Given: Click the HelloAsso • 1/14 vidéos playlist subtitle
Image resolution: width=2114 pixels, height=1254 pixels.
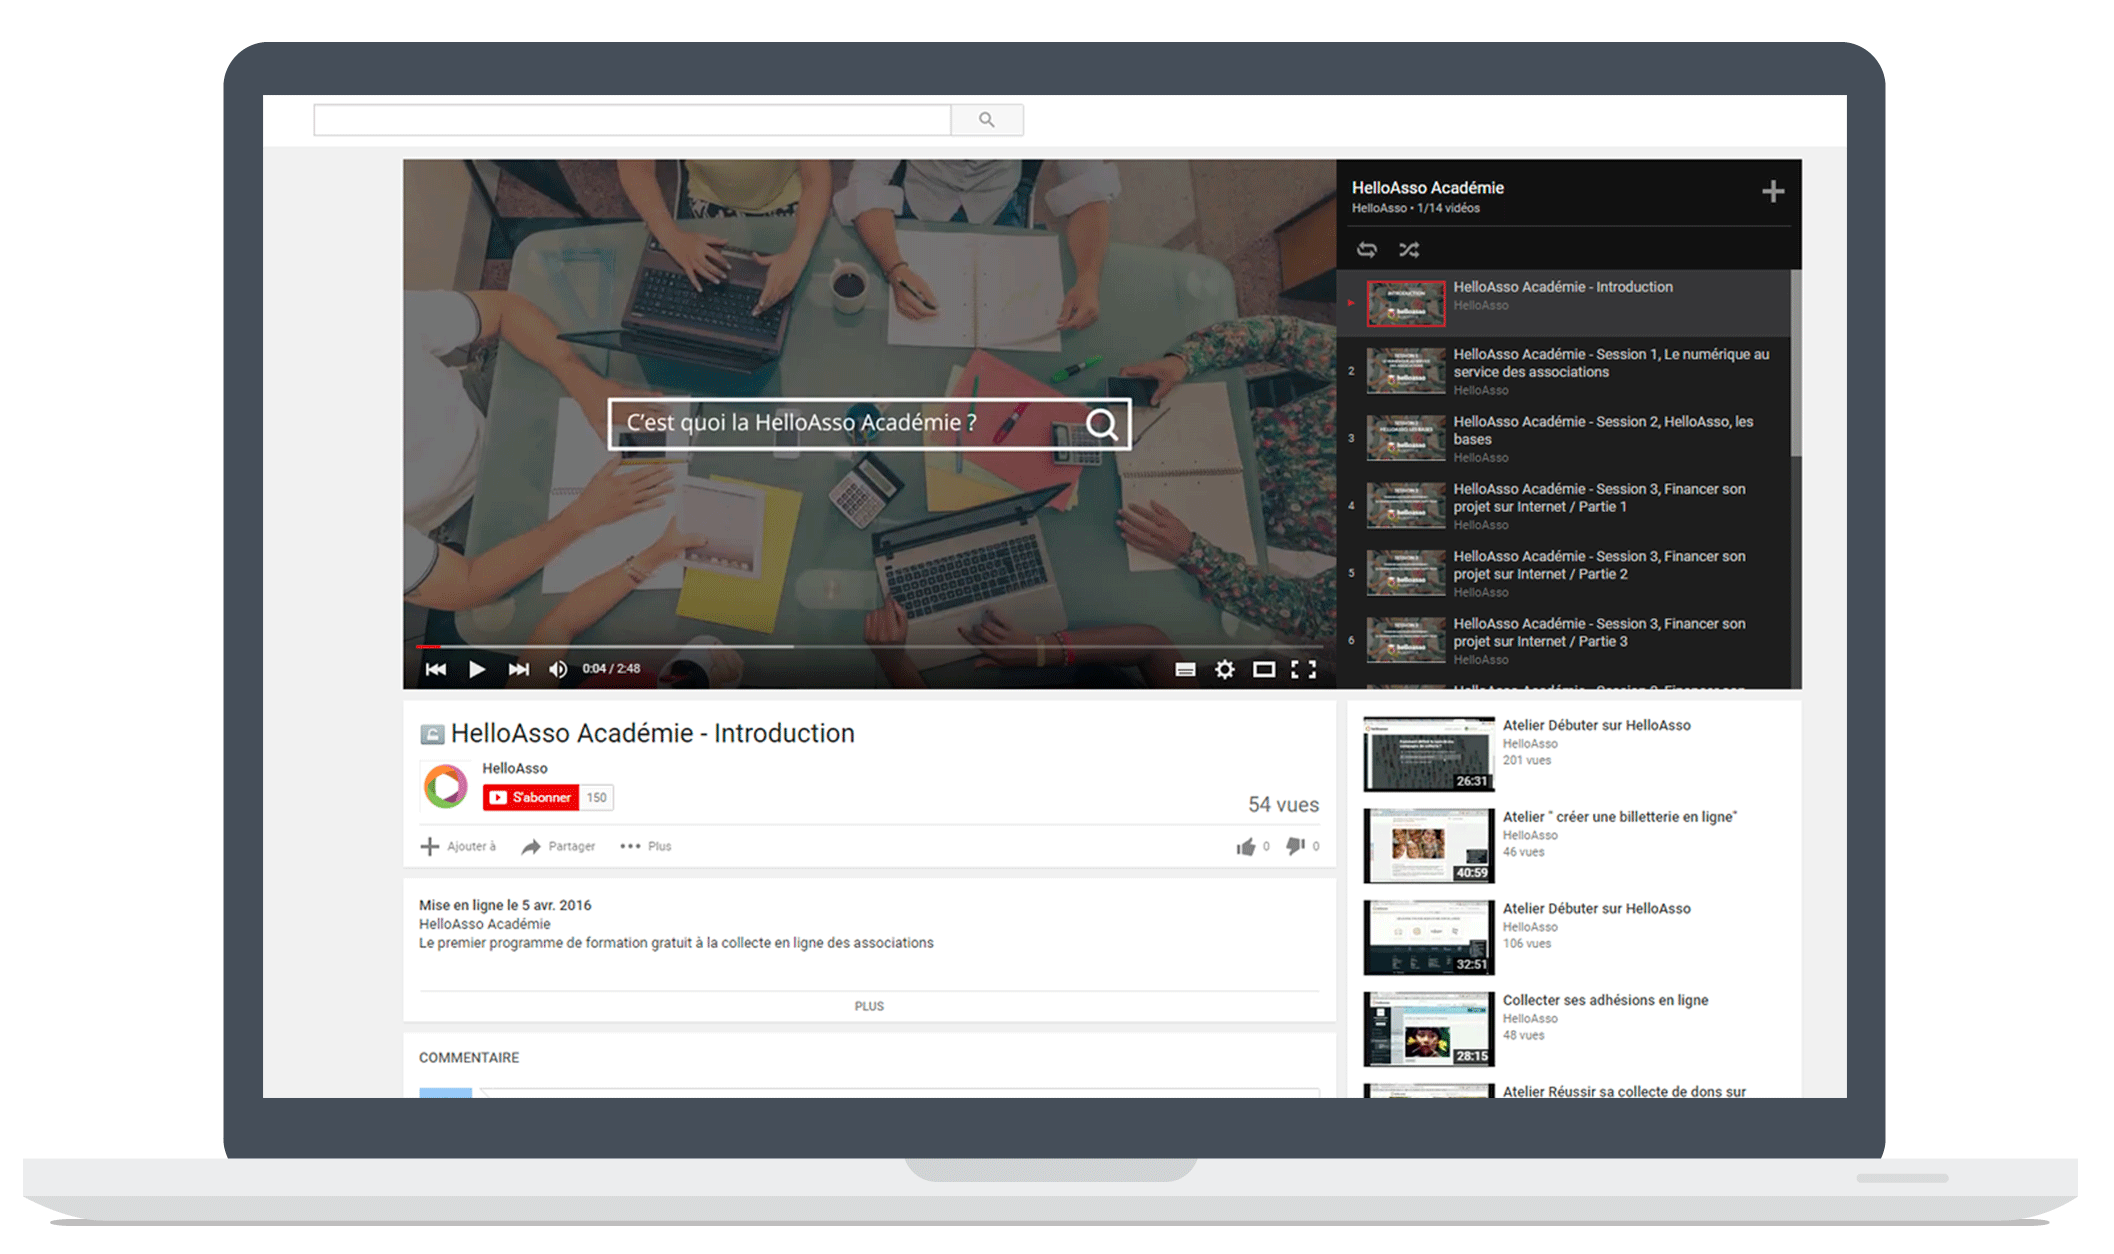Looking at the screenshot, I should [x=1415, y=208].
